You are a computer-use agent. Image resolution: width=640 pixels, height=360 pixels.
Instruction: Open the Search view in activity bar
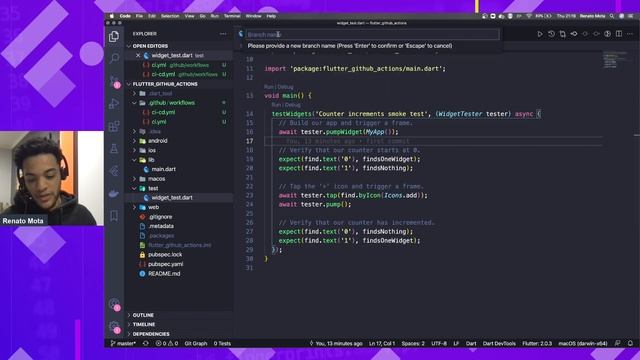114,58
